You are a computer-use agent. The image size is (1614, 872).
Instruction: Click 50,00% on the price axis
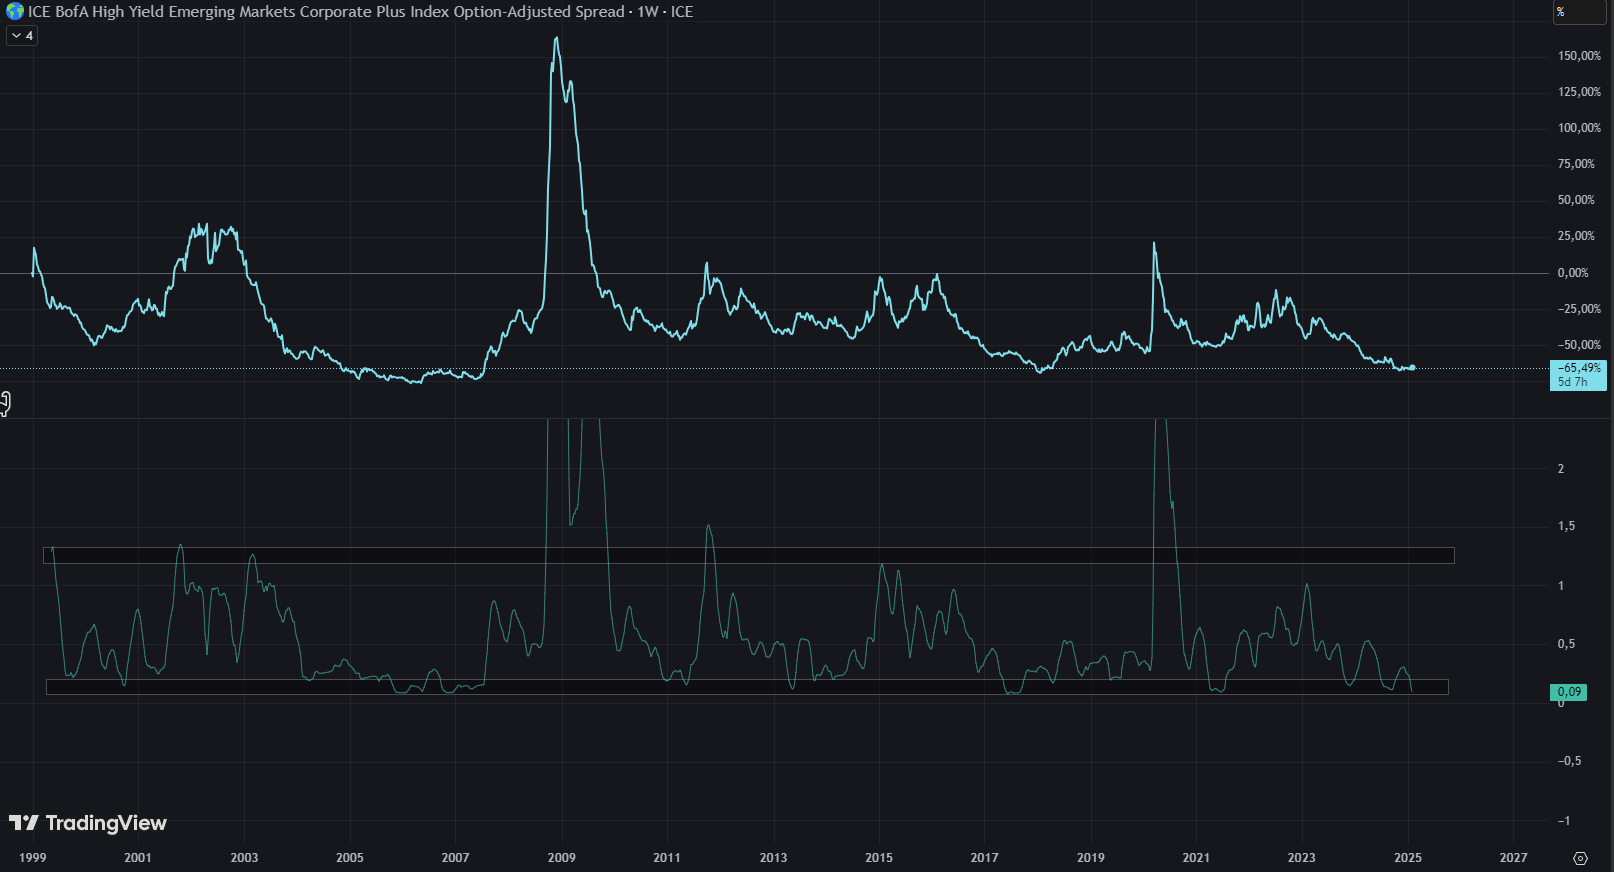[x=1576, y=200]
